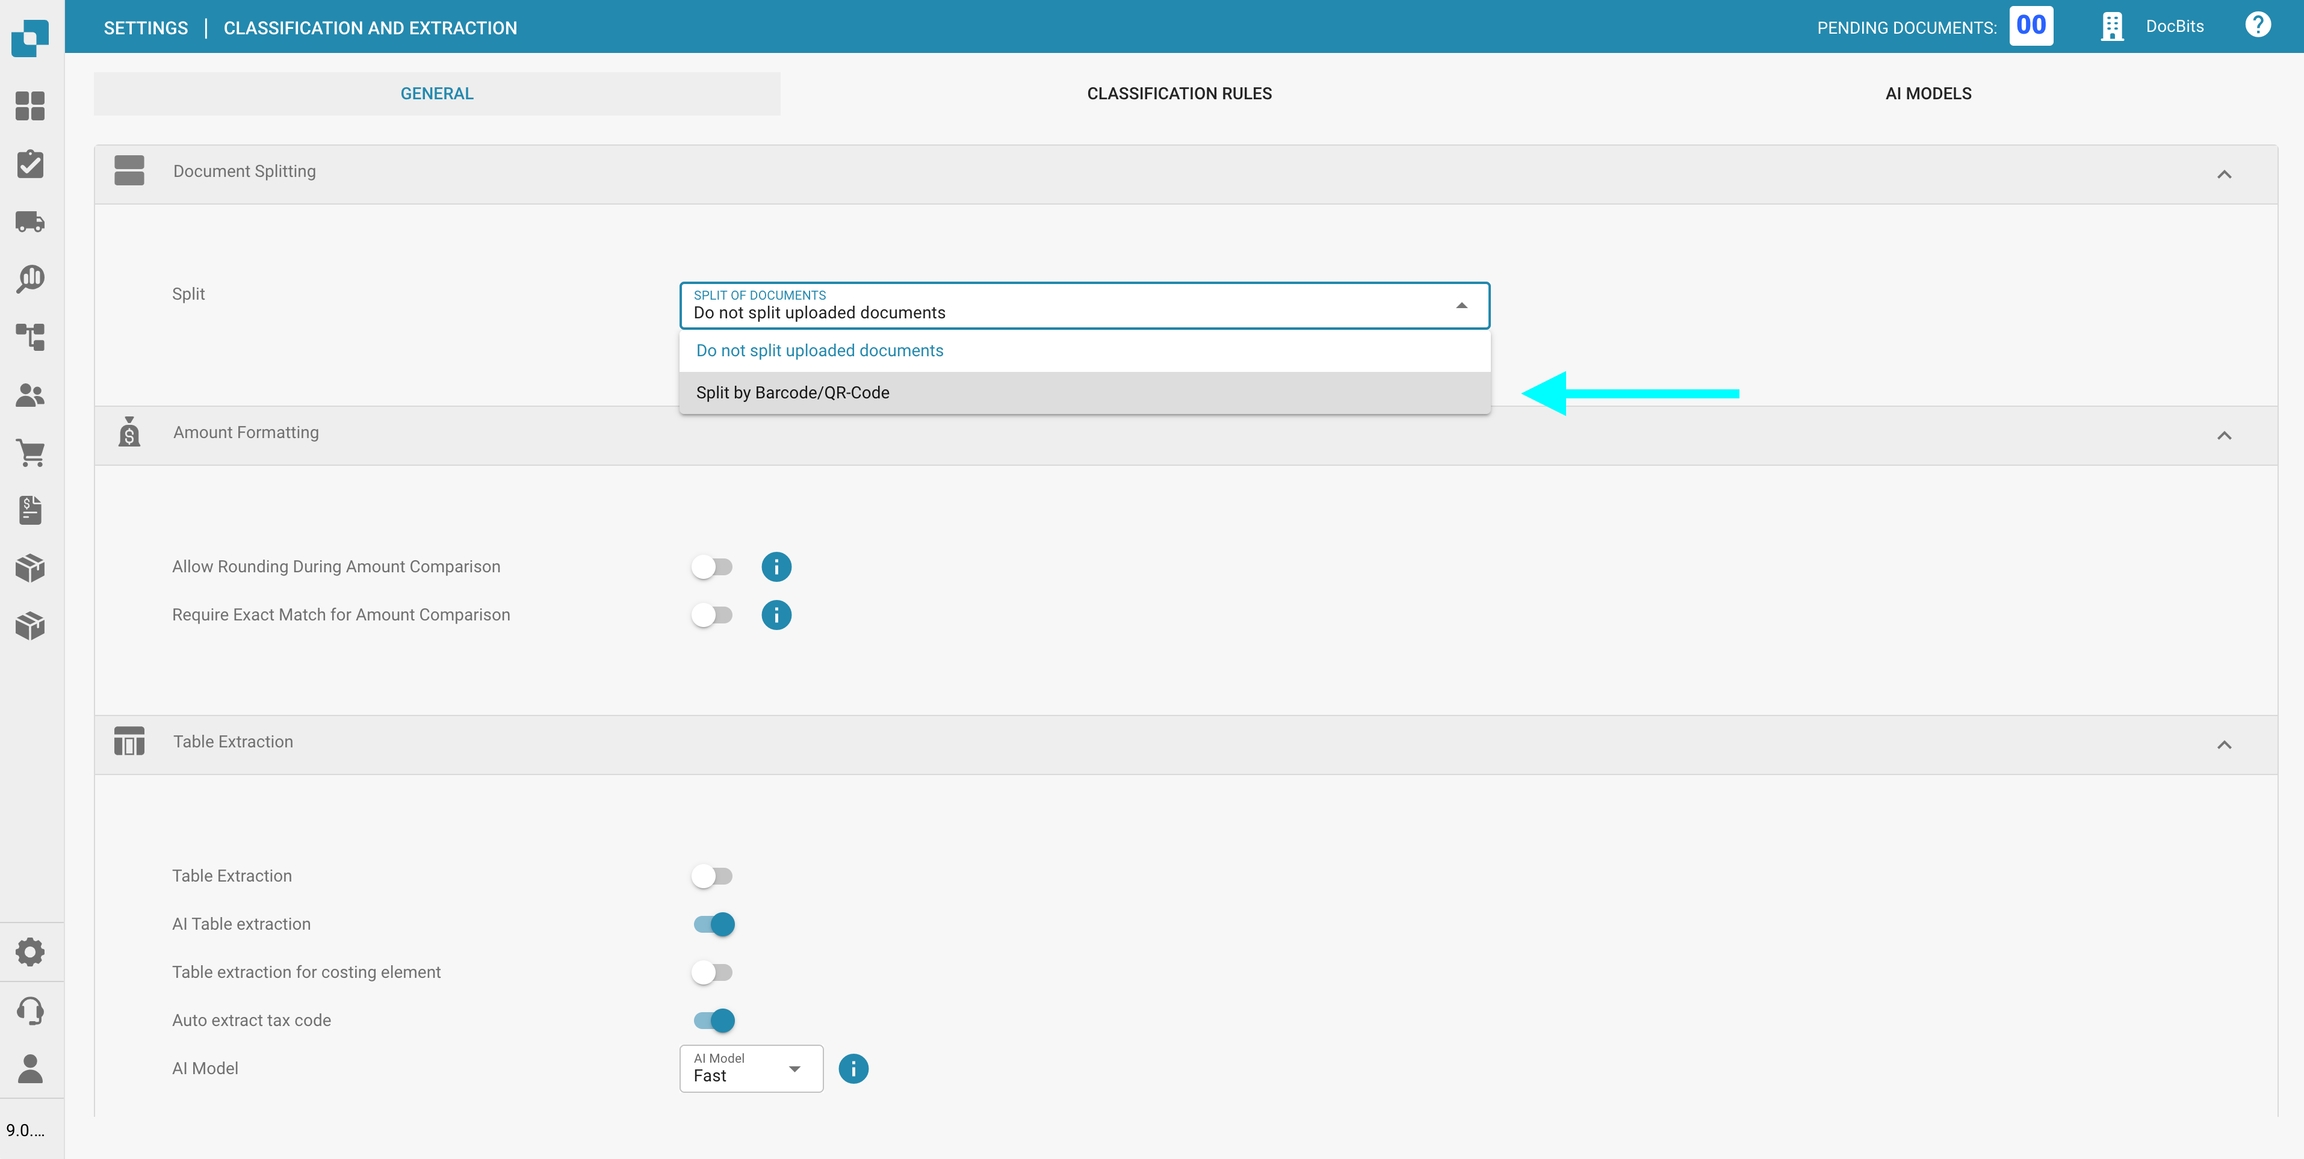
Task: Open the AI Model Fast dropdown
Action: 751,1068
